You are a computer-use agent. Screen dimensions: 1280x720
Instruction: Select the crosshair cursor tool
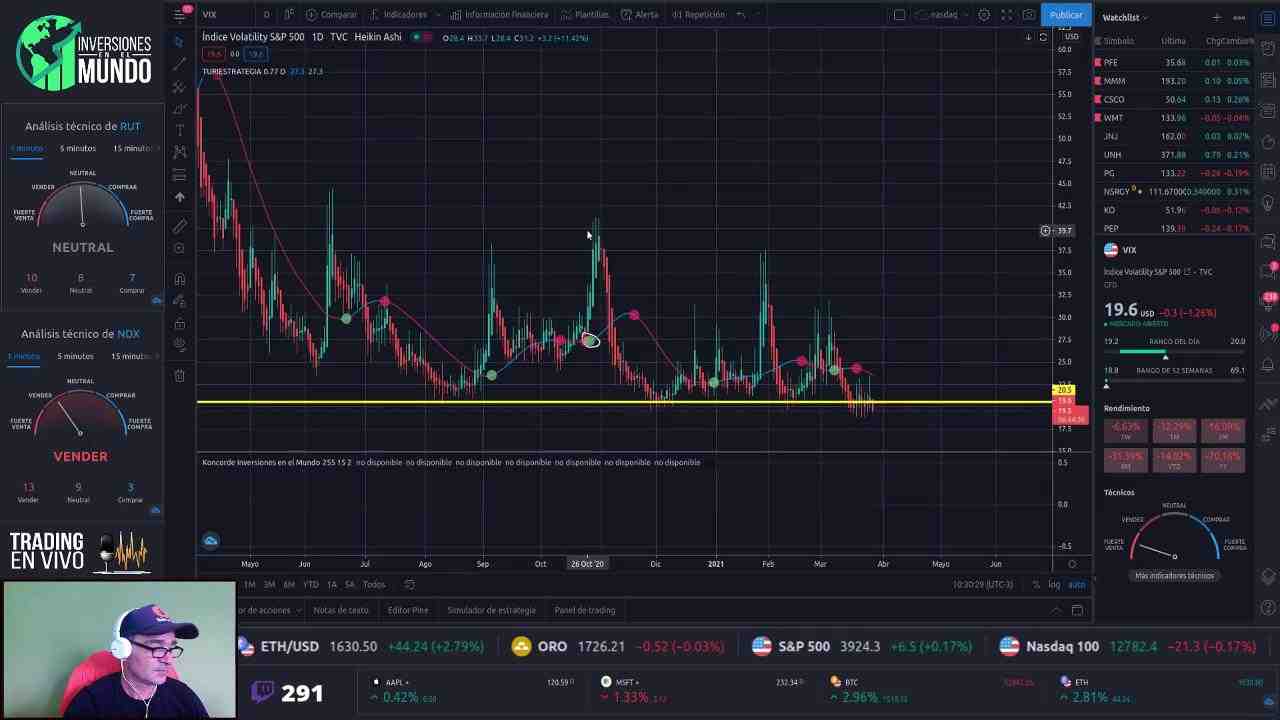(179, 41)
